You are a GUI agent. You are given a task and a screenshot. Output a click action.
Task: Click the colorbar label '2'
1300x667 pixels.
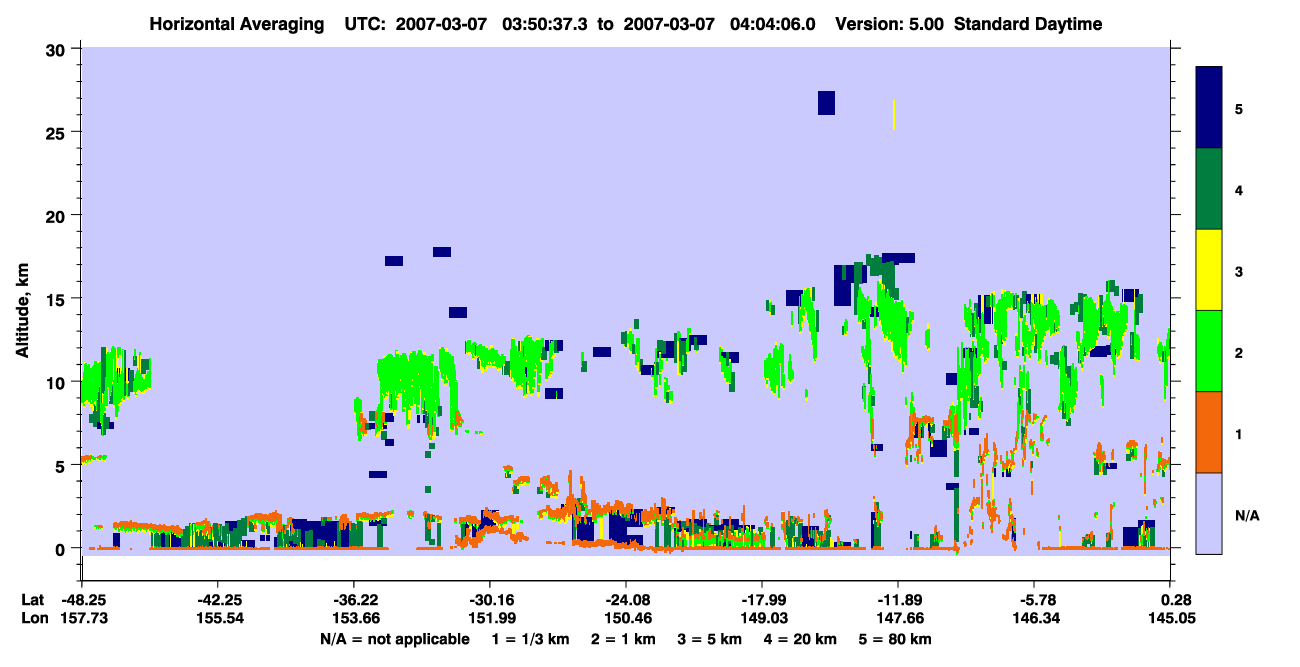[x=1238, y=352]
